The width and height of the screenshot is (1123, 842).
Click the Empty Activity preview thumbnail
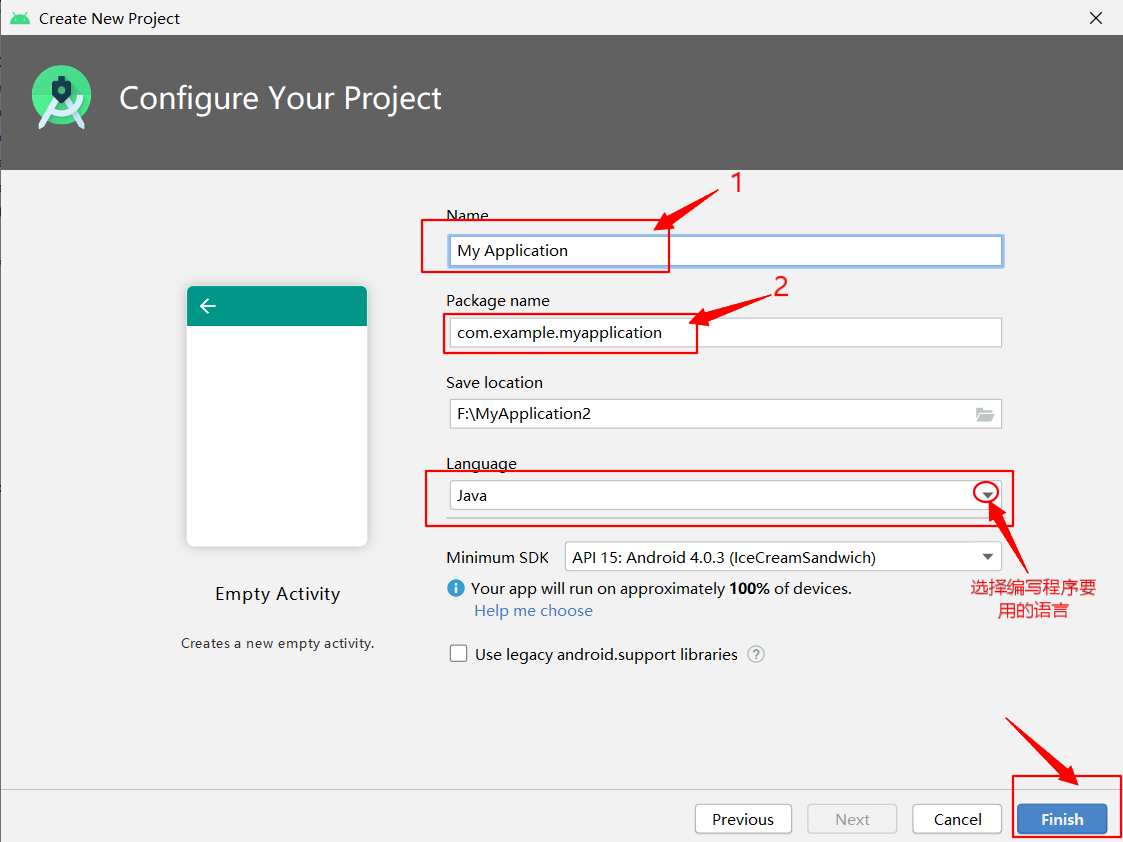[277, 416]
